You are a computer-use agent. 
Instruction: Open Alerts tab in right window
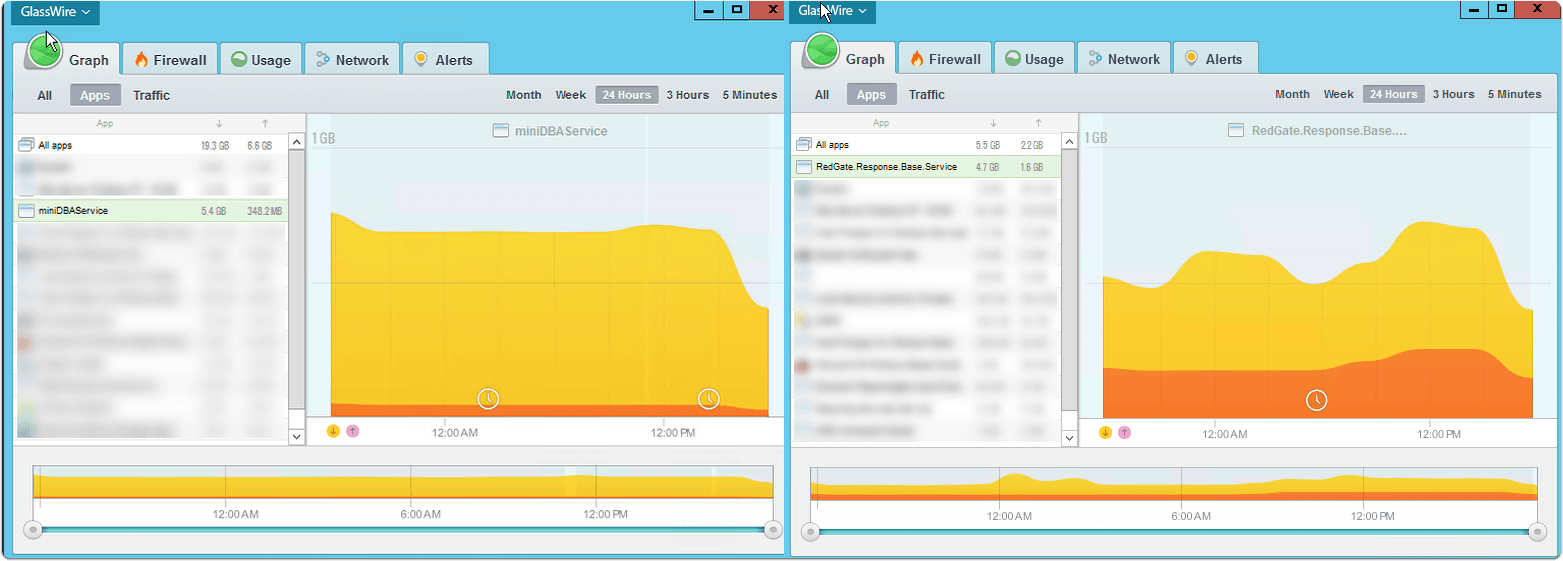click(1215, 60)
